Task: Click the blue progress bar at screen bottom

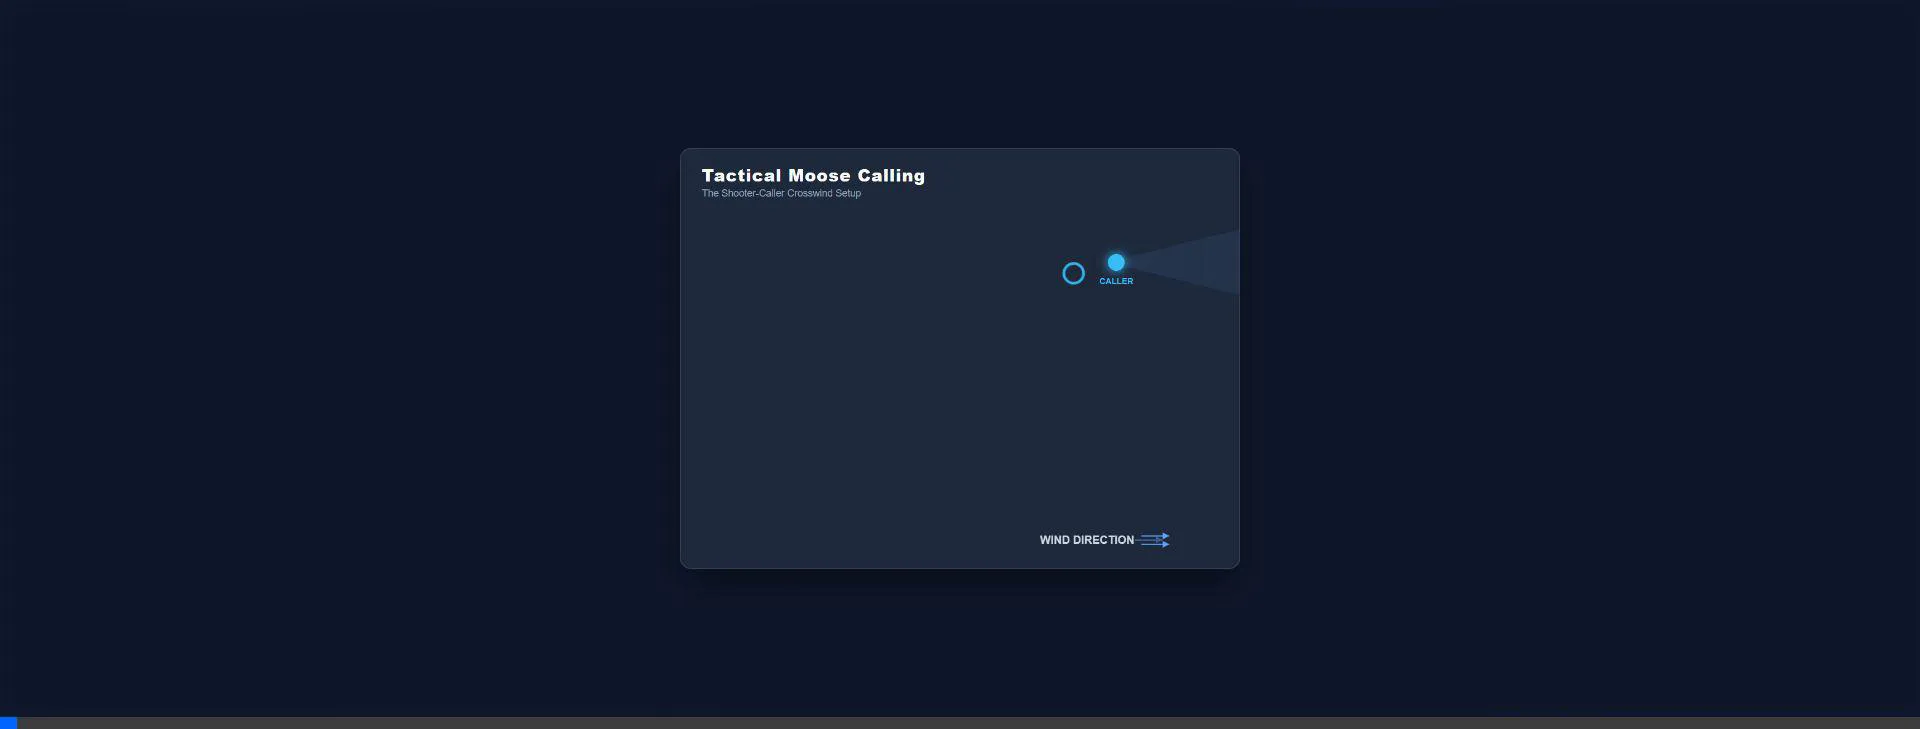Action: [x=8, y=723]
